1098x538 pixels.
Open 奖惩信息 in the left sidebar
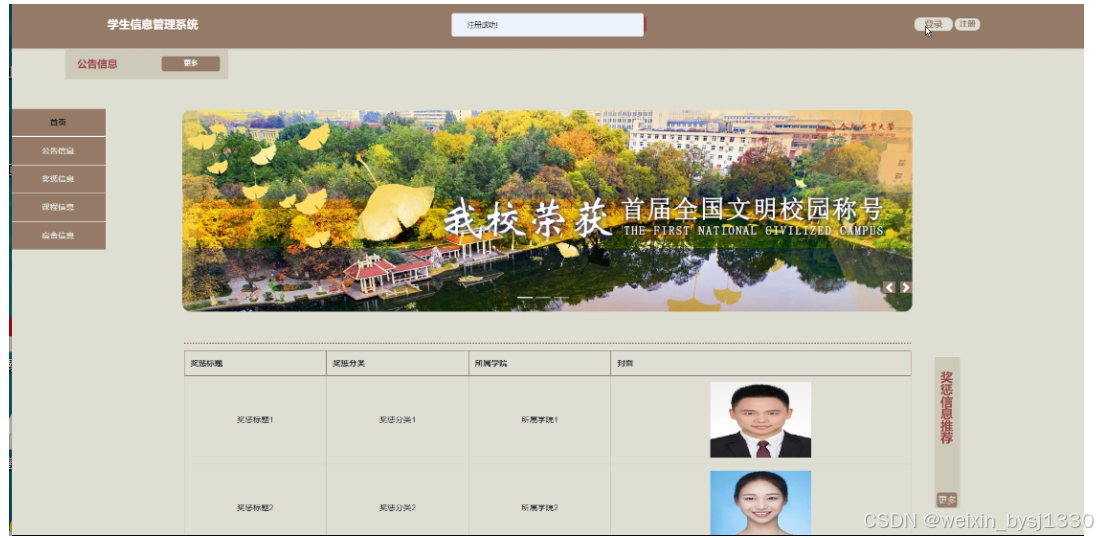coord(59,179)
